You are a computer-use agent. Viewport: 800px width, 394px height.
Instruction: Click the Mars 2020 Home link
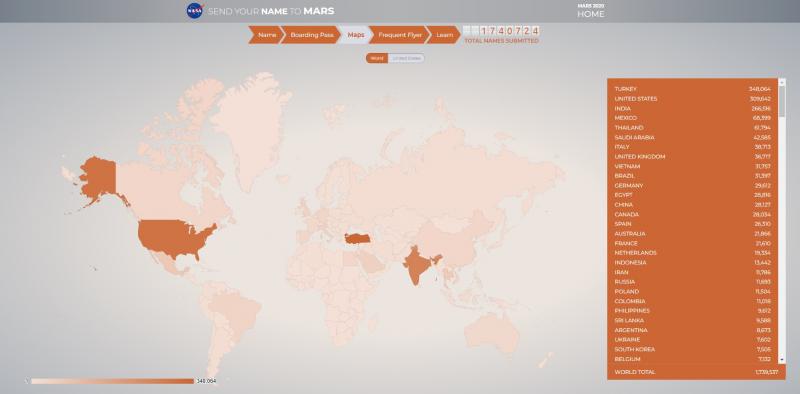pos(591,11)
